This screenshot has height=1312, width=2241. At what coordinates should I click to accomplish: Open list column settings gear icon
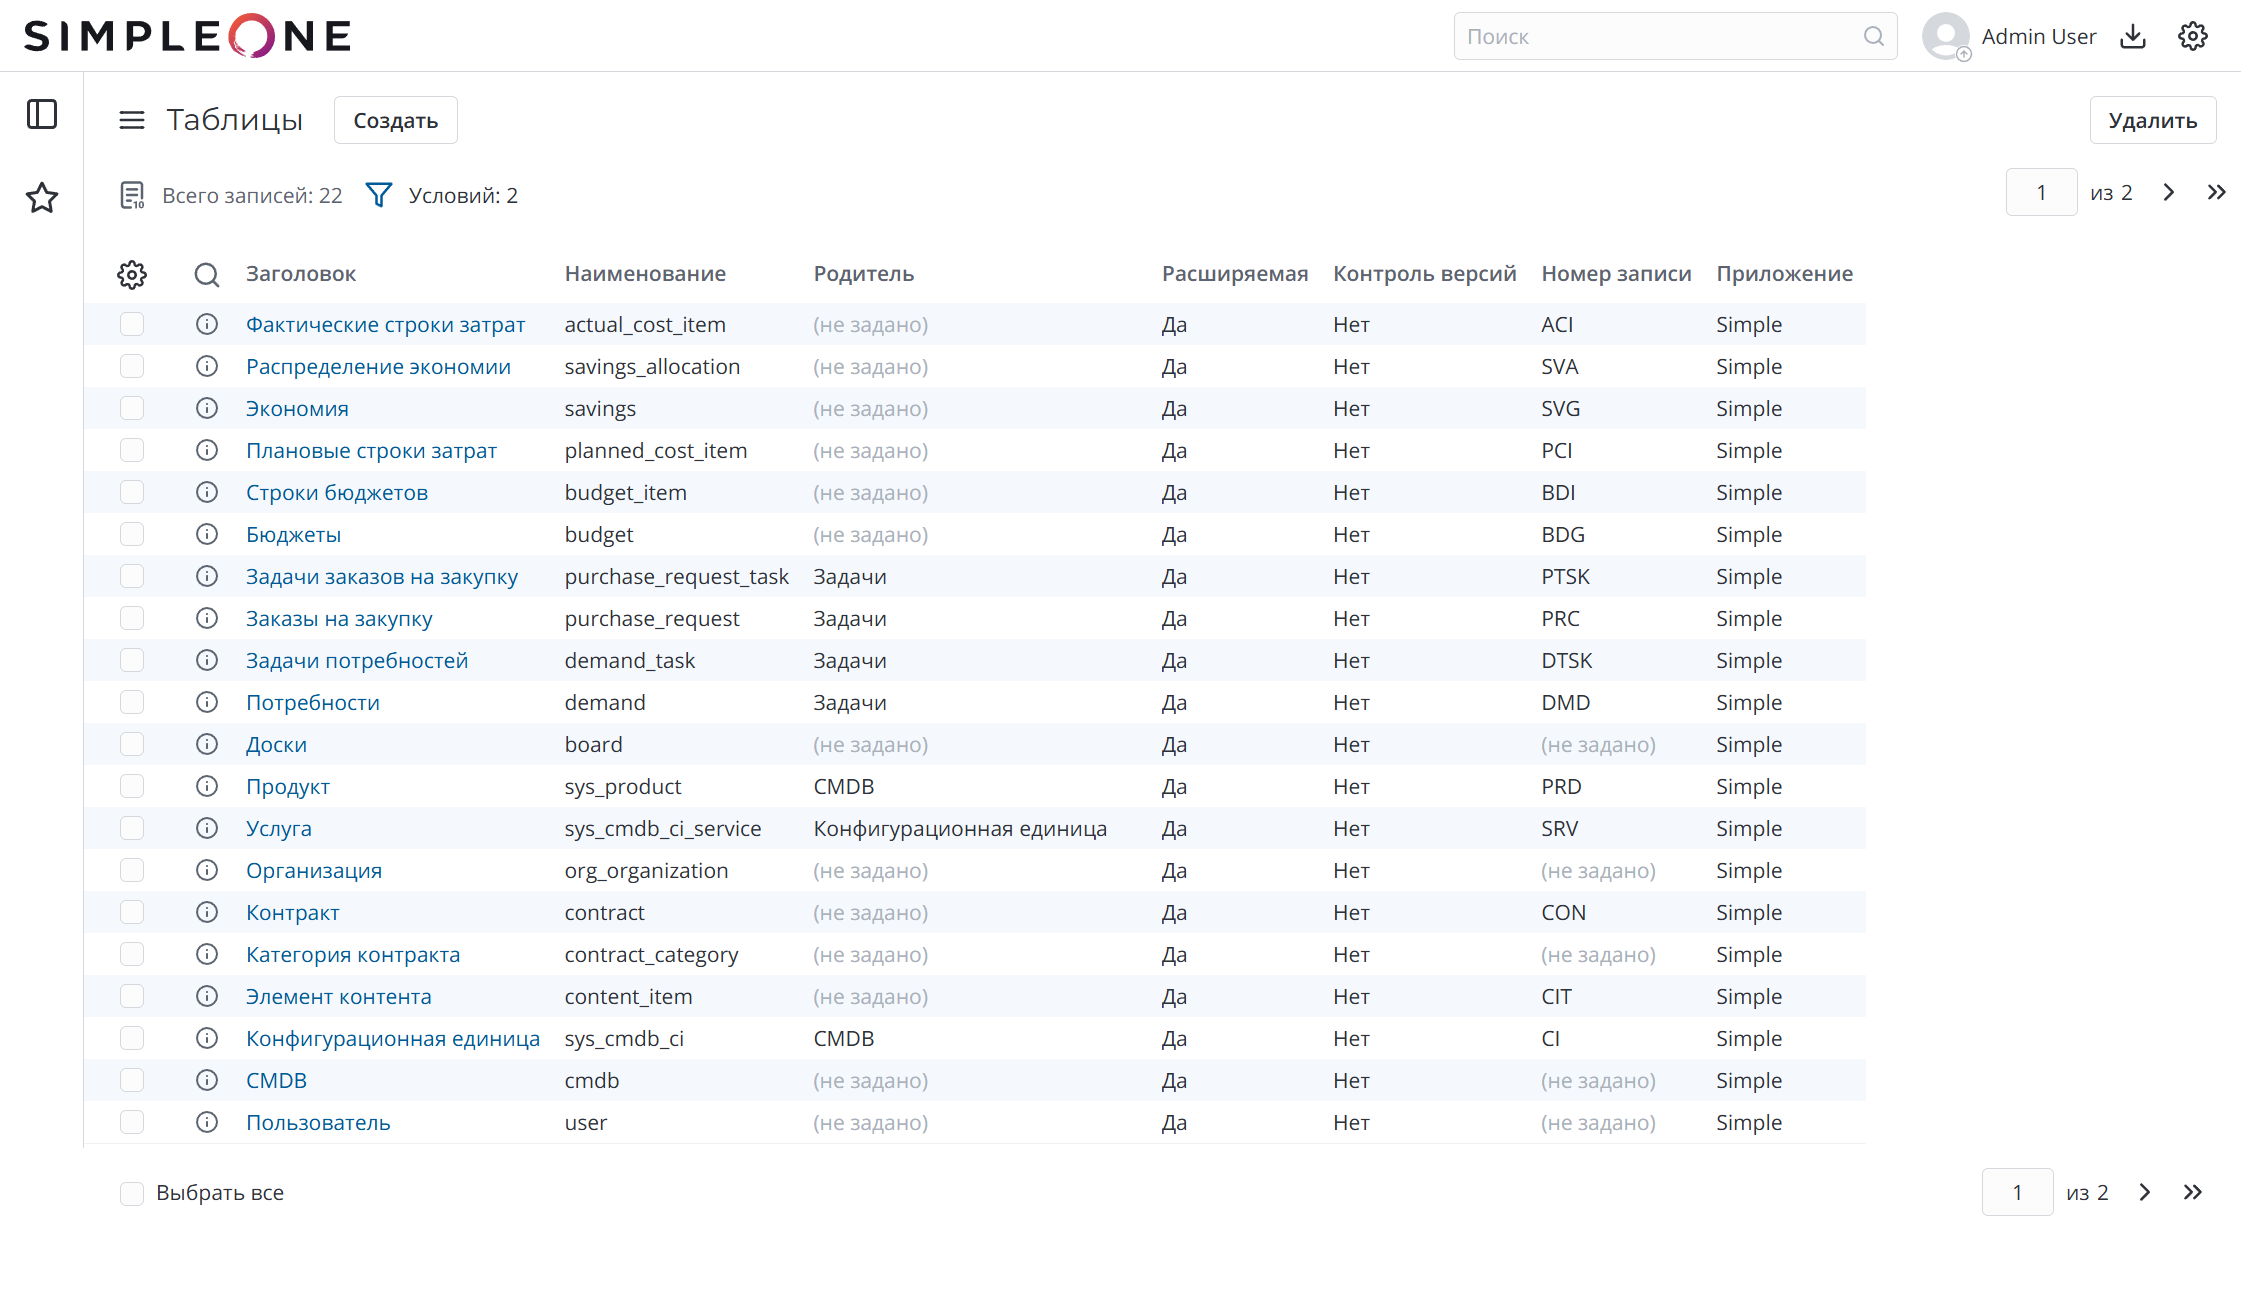pyautogui.click(x=132, y=275)
